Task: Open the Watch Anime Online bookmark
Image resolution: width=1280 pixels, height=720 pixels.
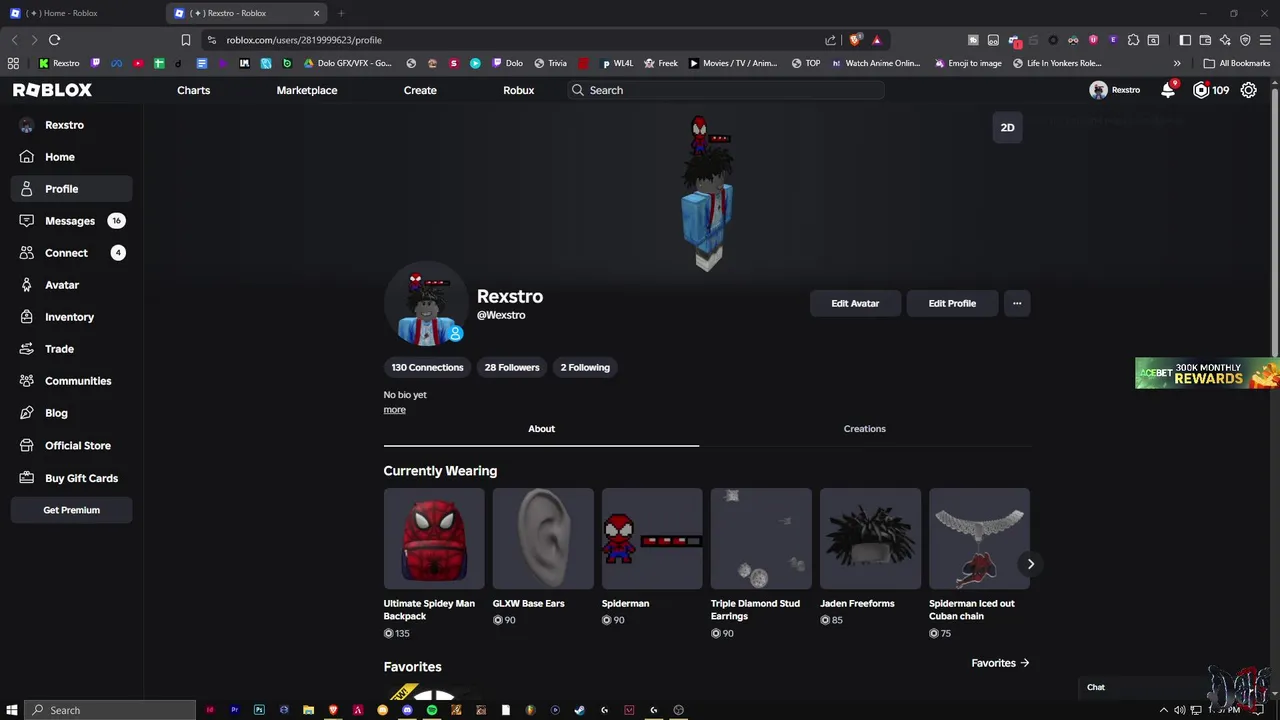Action: point(875,63)
